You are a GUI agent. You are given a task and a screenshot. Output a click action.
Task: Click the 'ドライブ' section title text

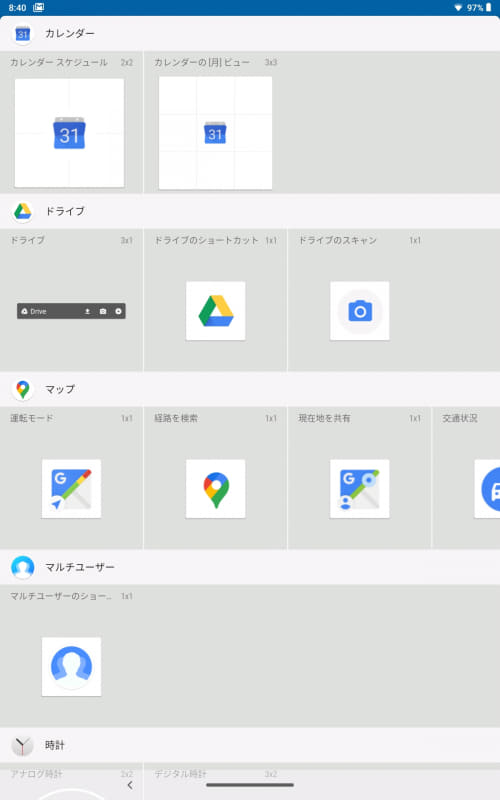coord(65,211)
